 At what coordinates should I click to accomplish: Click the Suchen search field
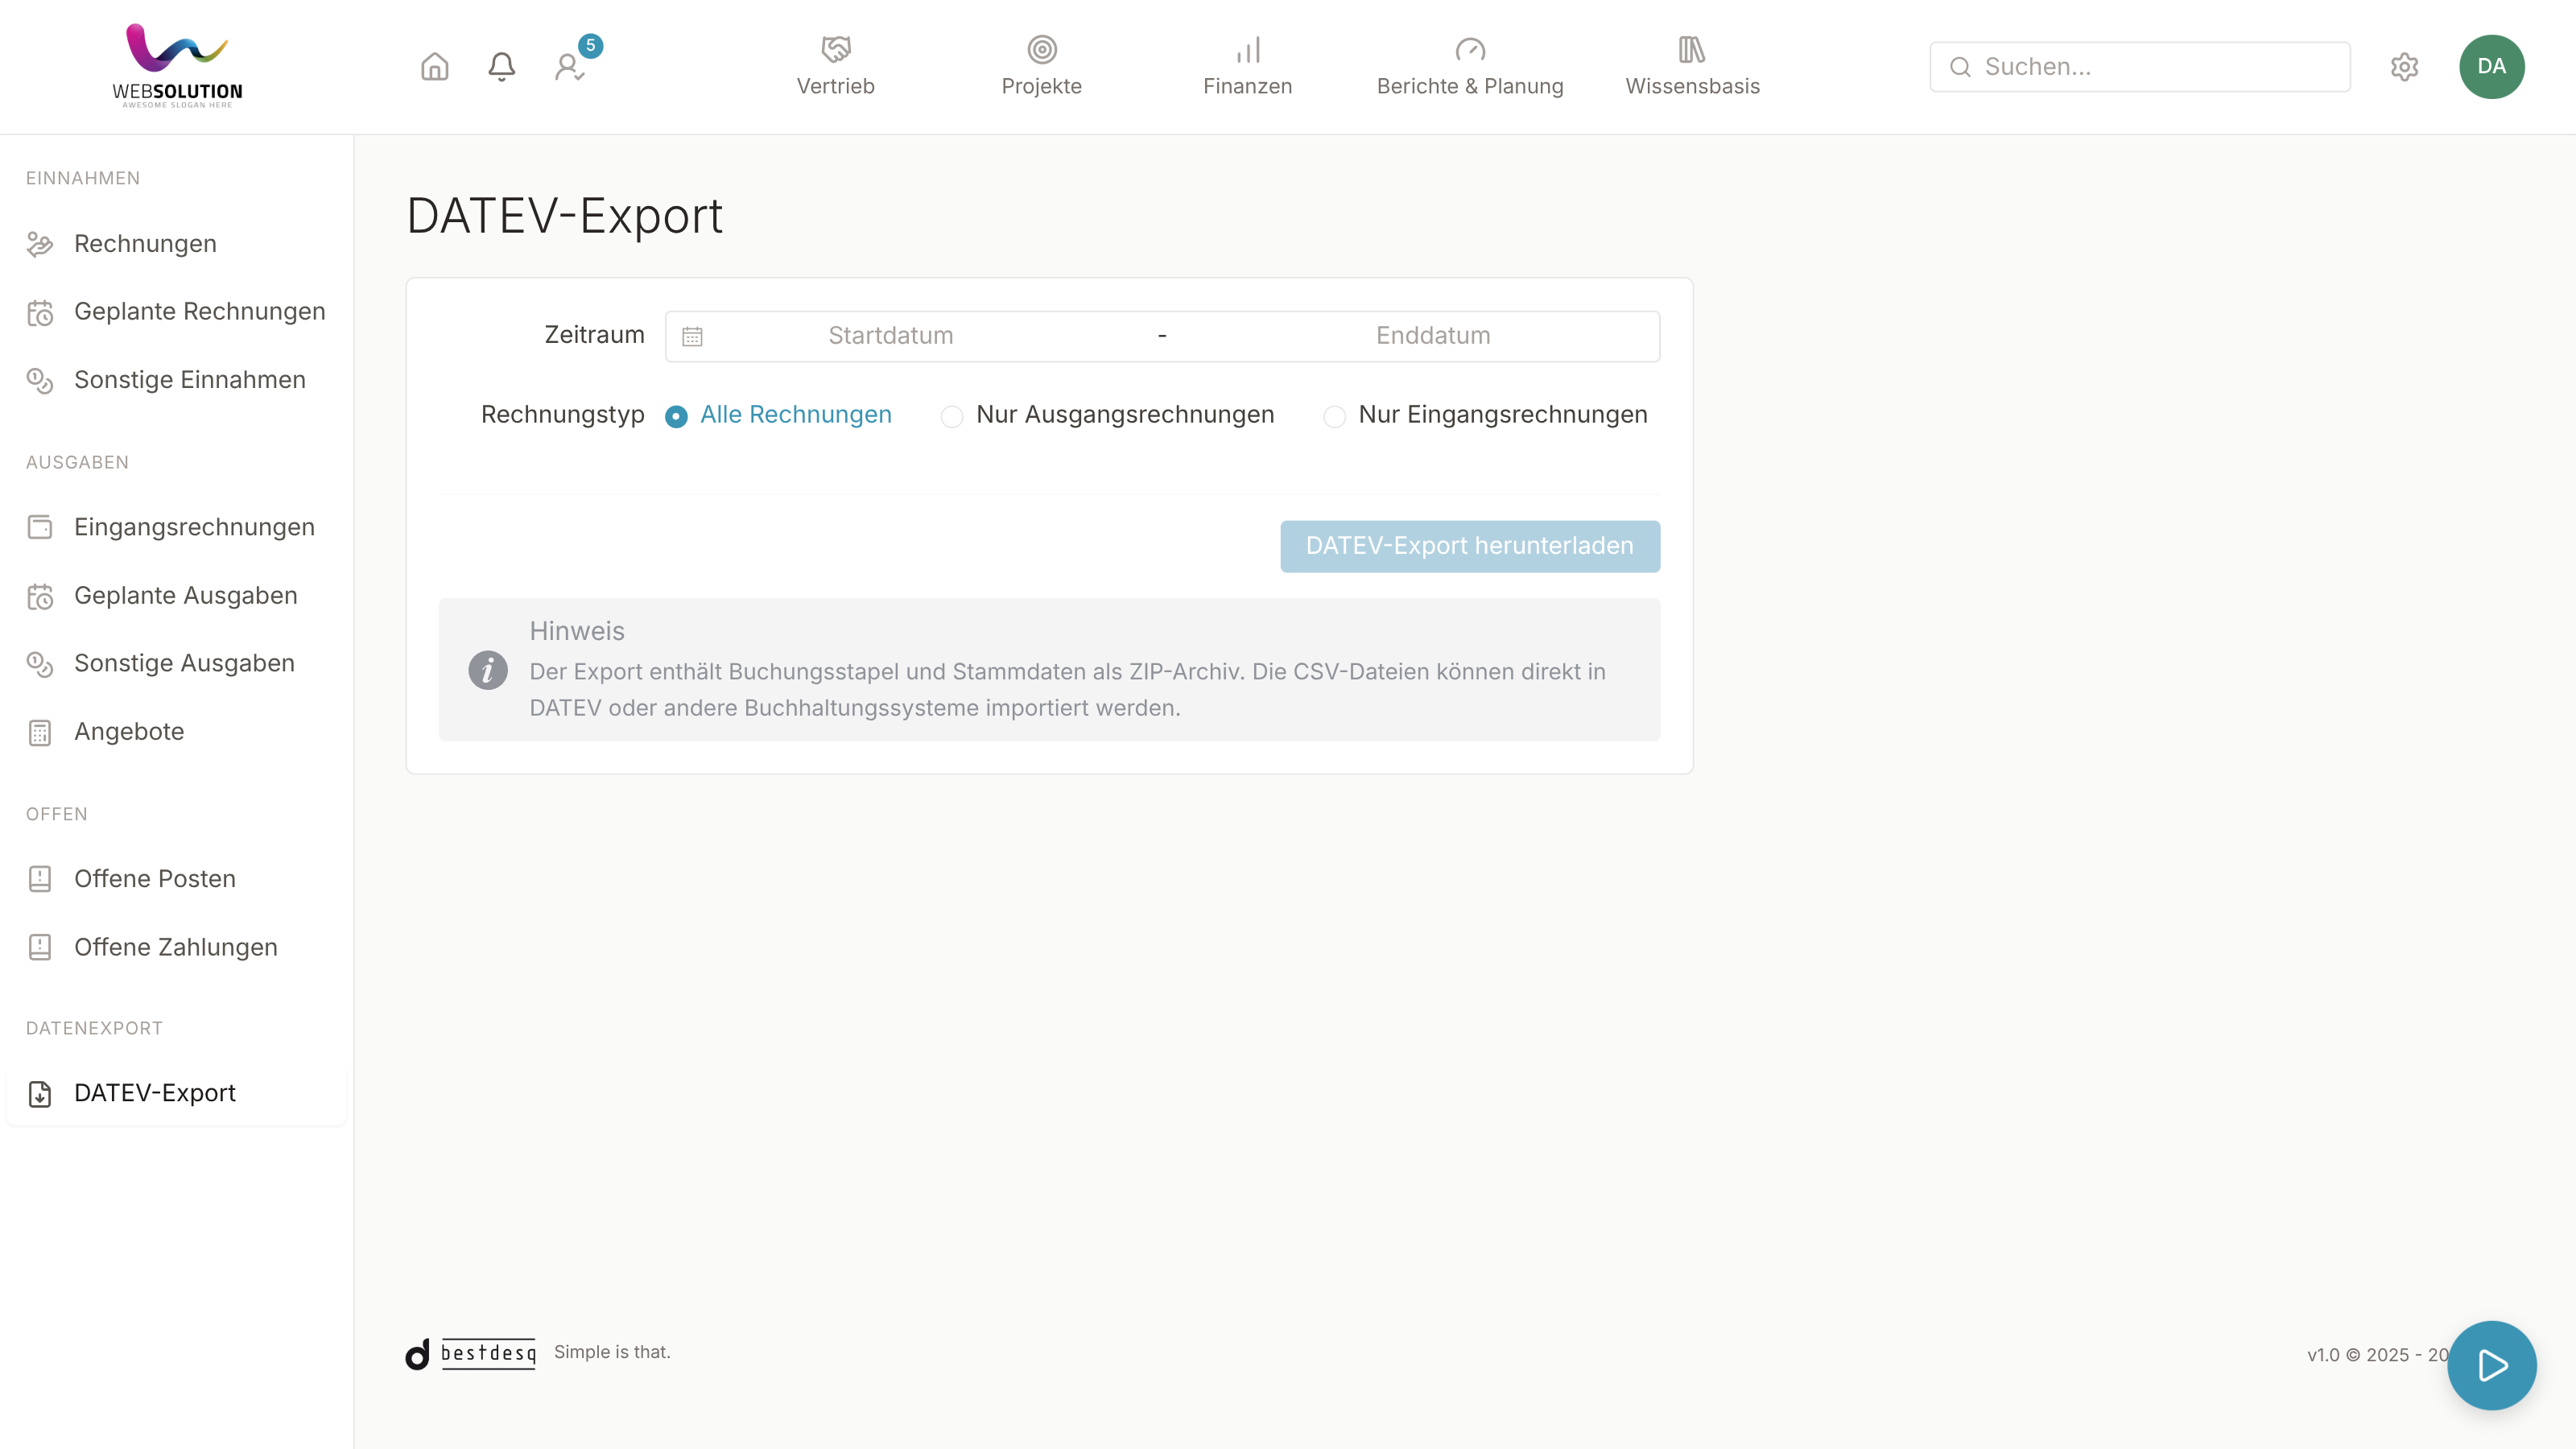(x=2139, y=67)
